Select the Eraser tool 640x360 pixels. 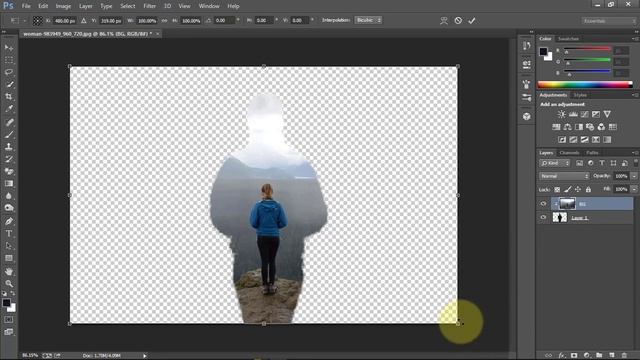(x=9, y=171)
